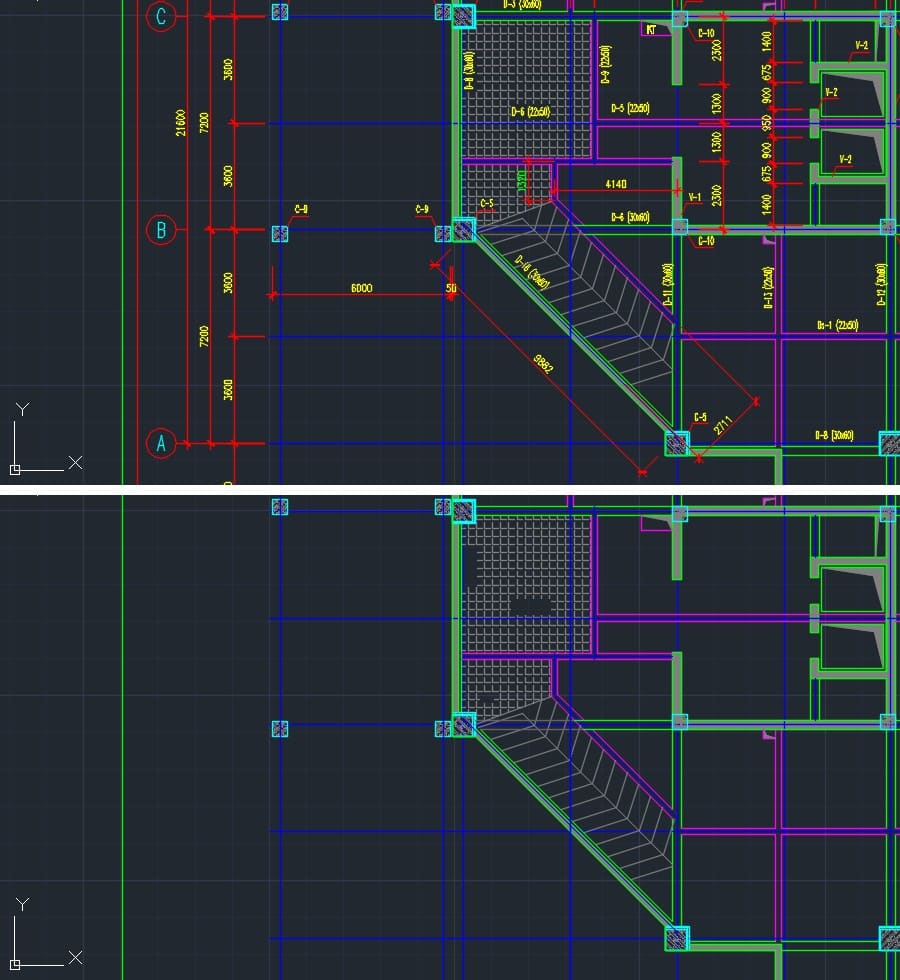Select vertical beam label D-11 (30x60)
Screen dimensions: 900x980
tap(668, 285)
